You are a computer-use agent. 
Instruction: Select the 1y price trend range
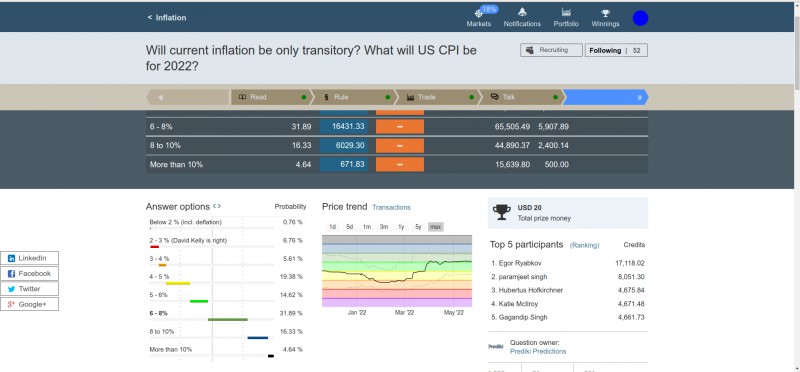pos(401,227)
